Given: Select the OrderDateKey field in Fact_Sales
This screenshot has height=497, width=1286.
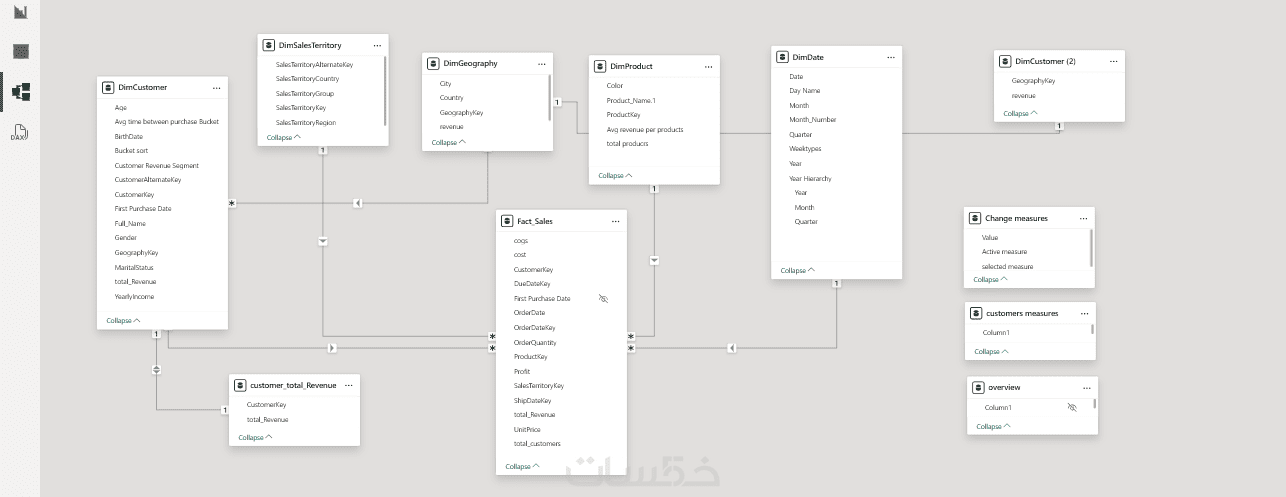Looking at the screenshot, I should pyautogui.click(x=534, y=328).
